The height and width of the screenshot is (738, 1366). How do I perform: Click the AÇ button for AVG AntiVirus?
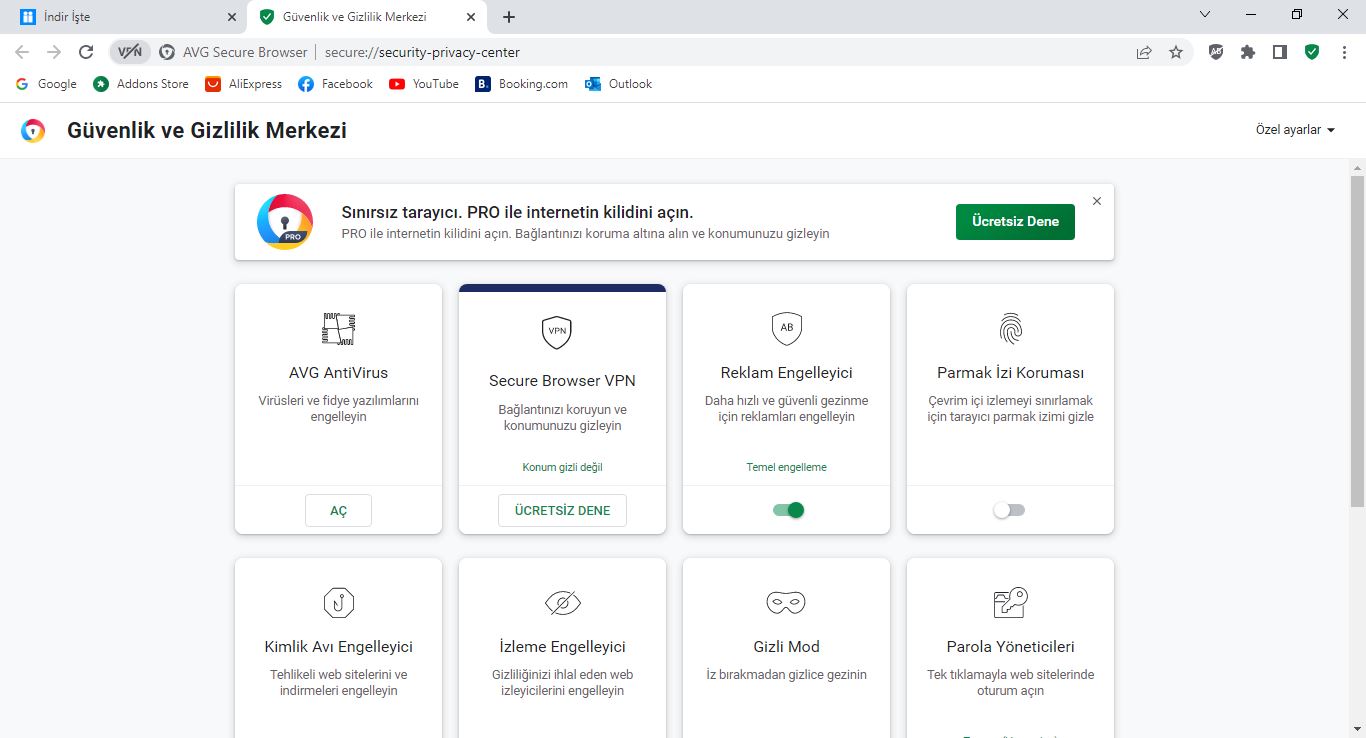[338, 510]
